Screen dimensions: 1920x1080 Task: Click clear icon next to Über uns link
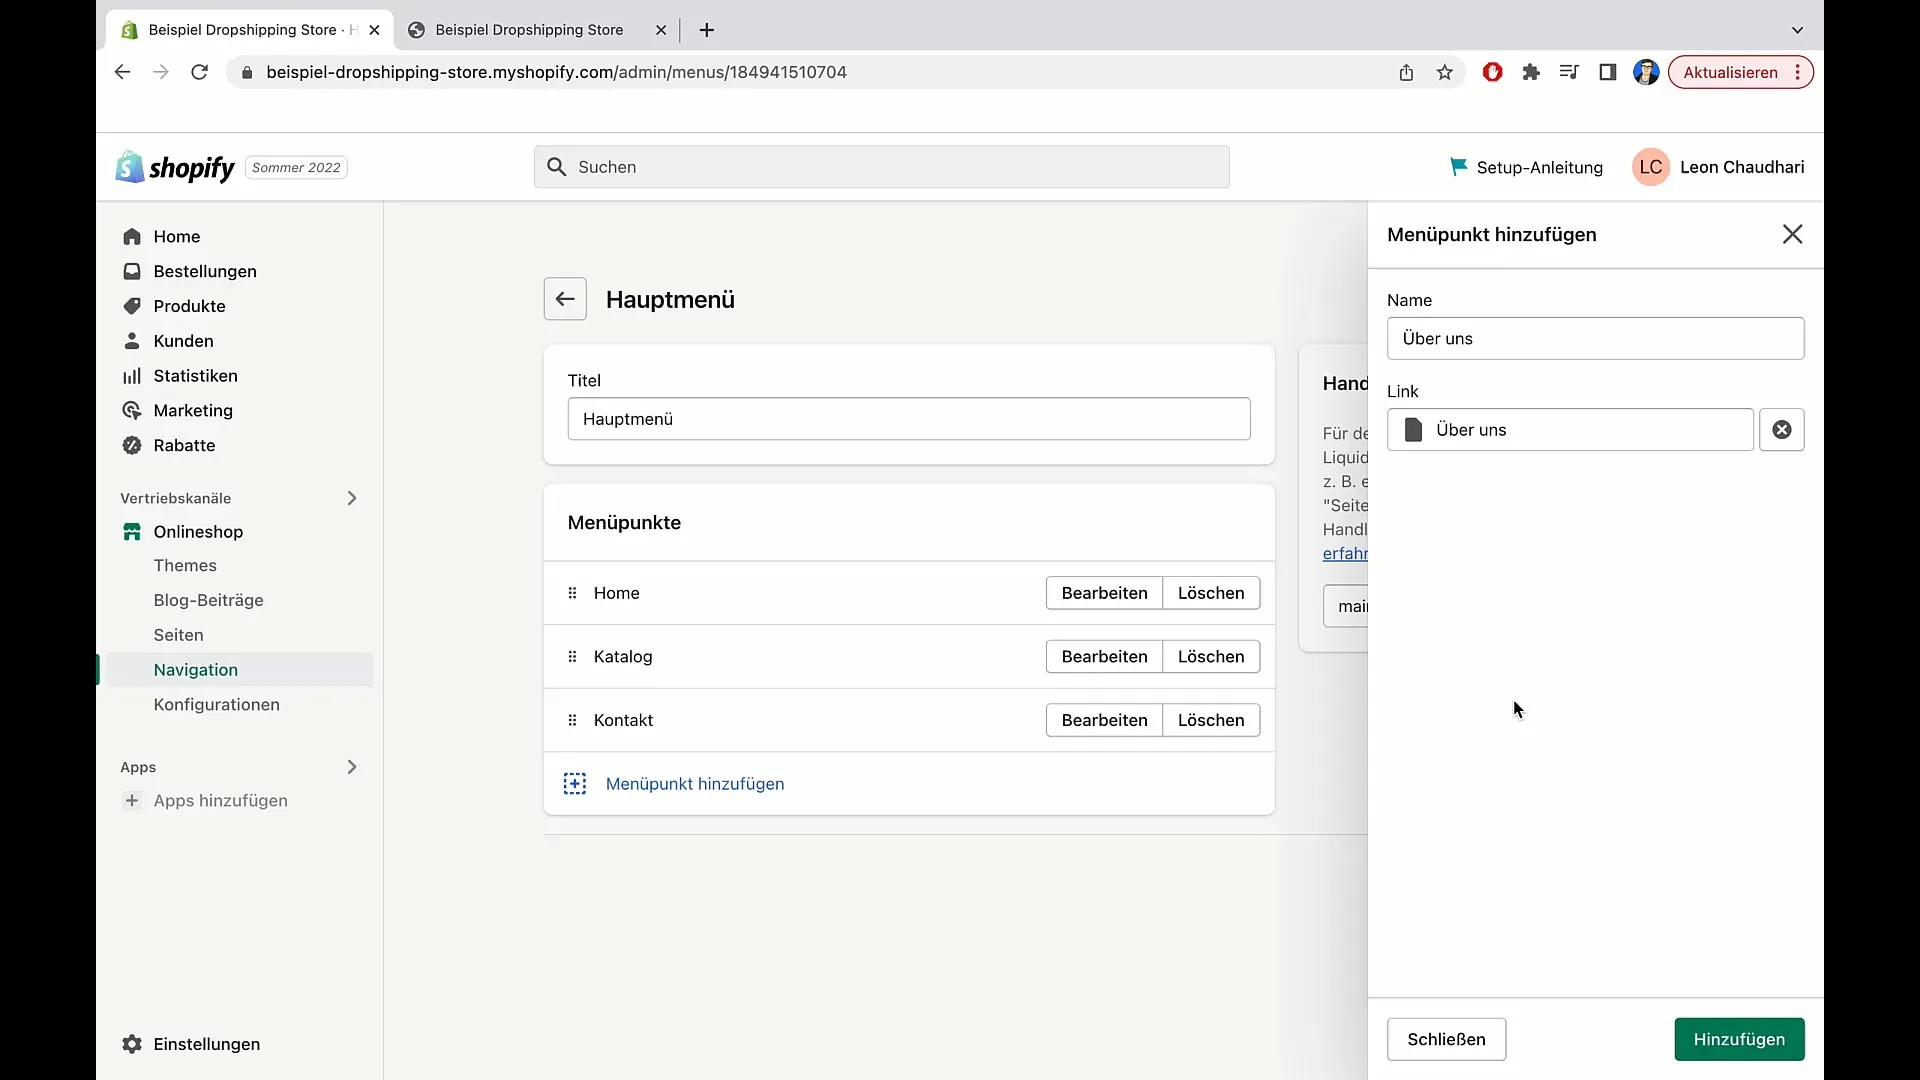pos(1782,430)
